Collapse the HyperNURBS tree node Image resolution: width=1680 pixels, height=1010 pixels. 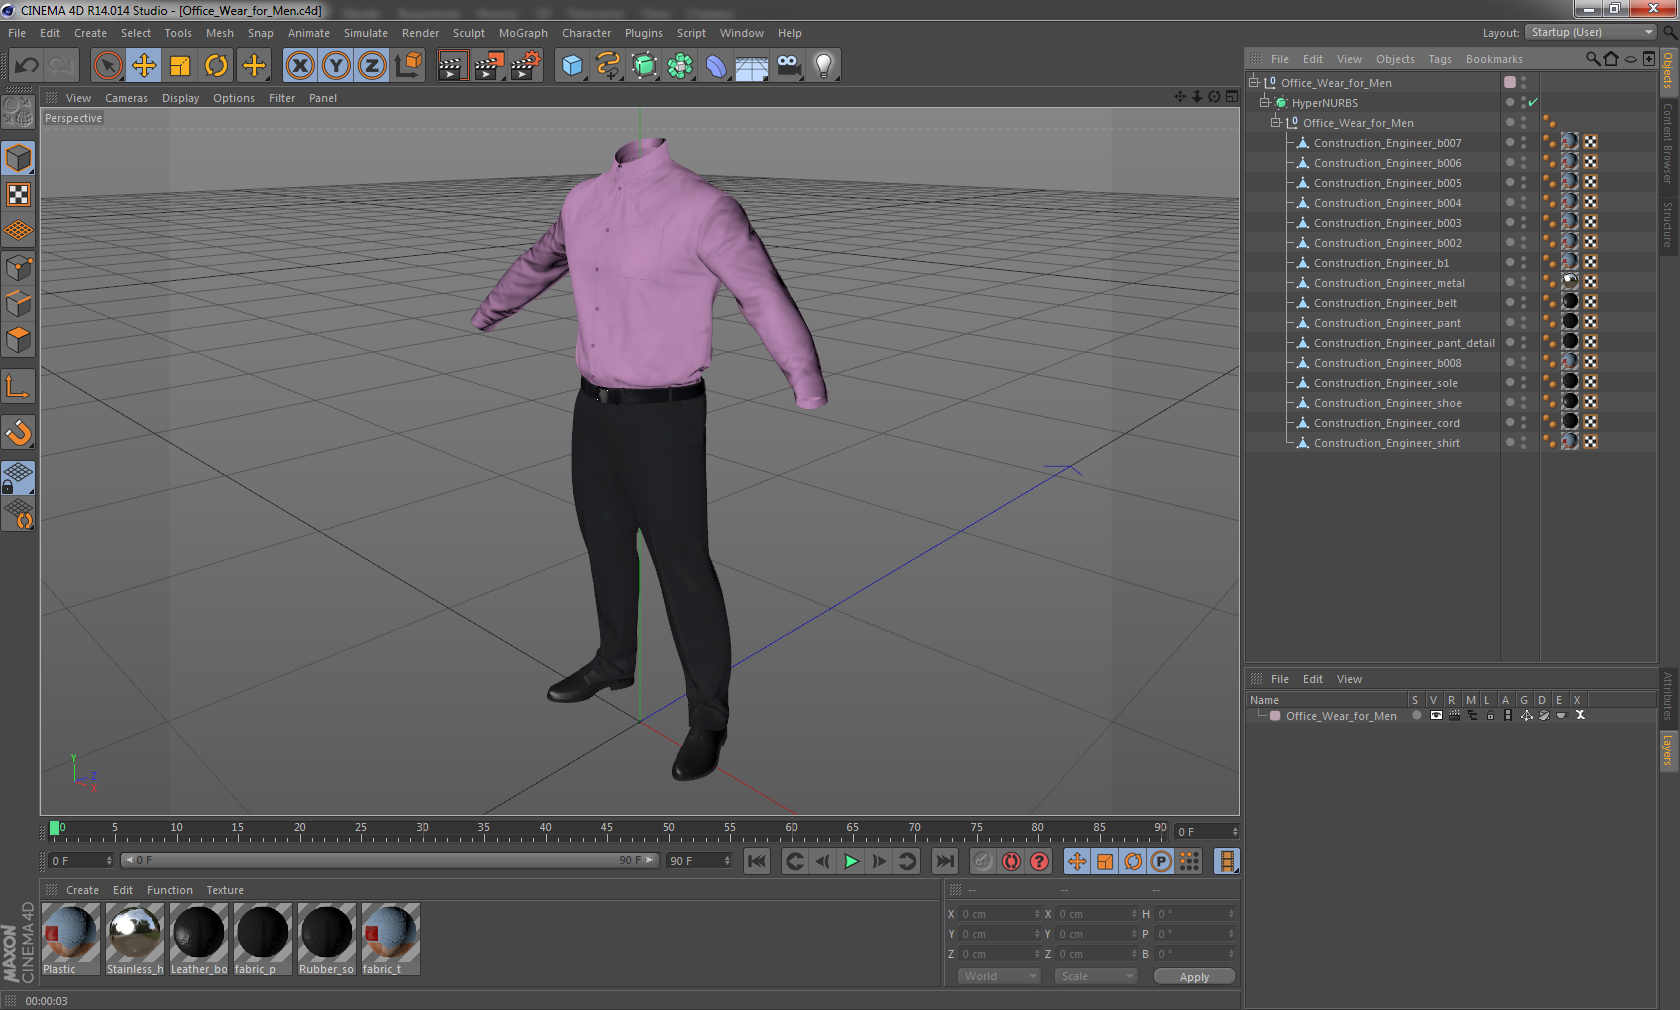1264,103
